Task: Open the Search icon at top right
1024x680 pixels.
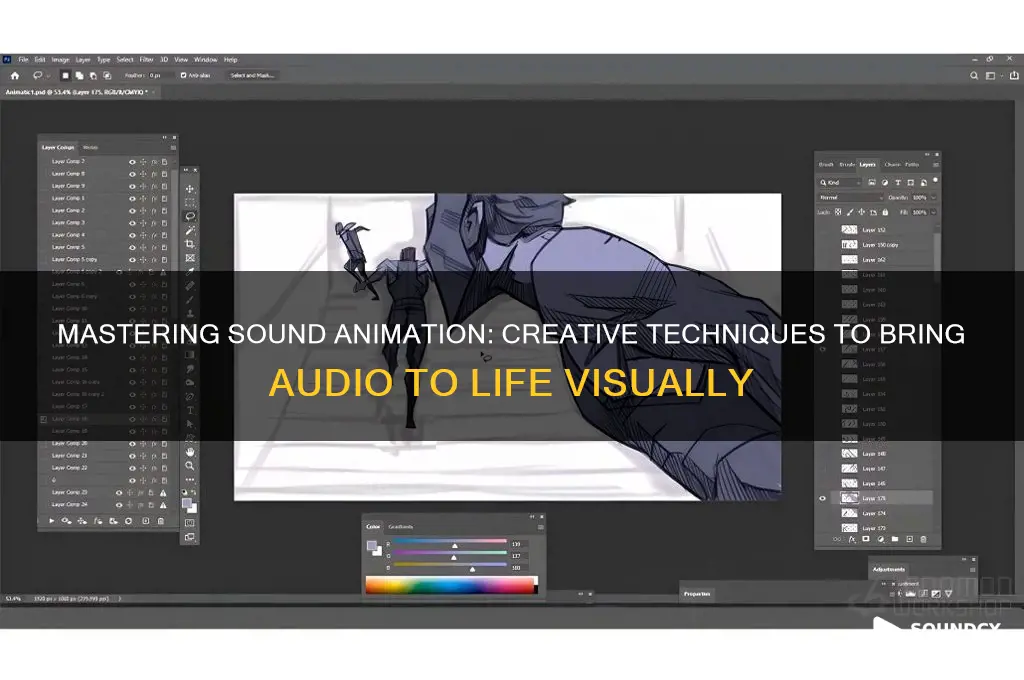Action: tap(974, 76)
